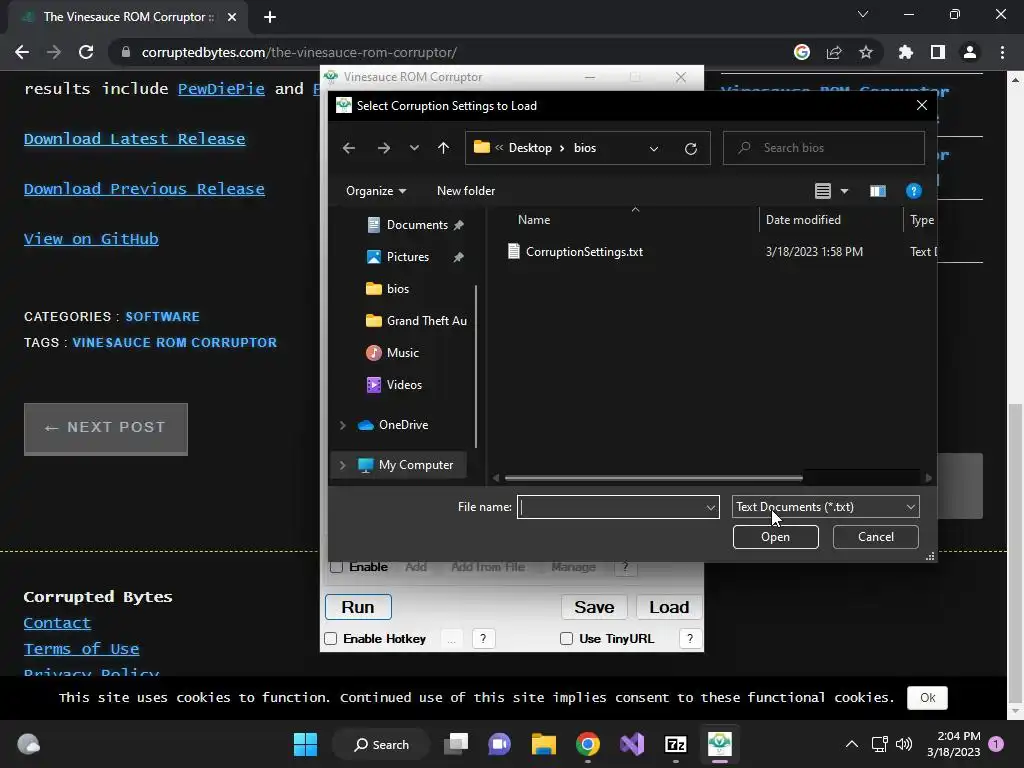
Task: Expand the My Computer tree node
Action: 343,465
